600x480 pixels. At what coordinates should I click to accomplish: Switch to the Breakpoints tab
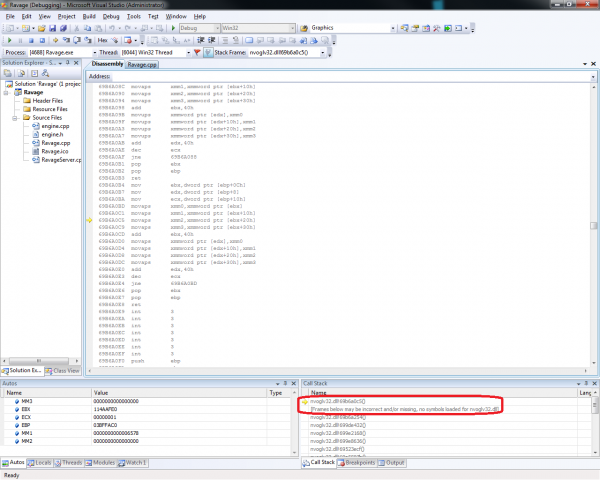pos(358,462)
